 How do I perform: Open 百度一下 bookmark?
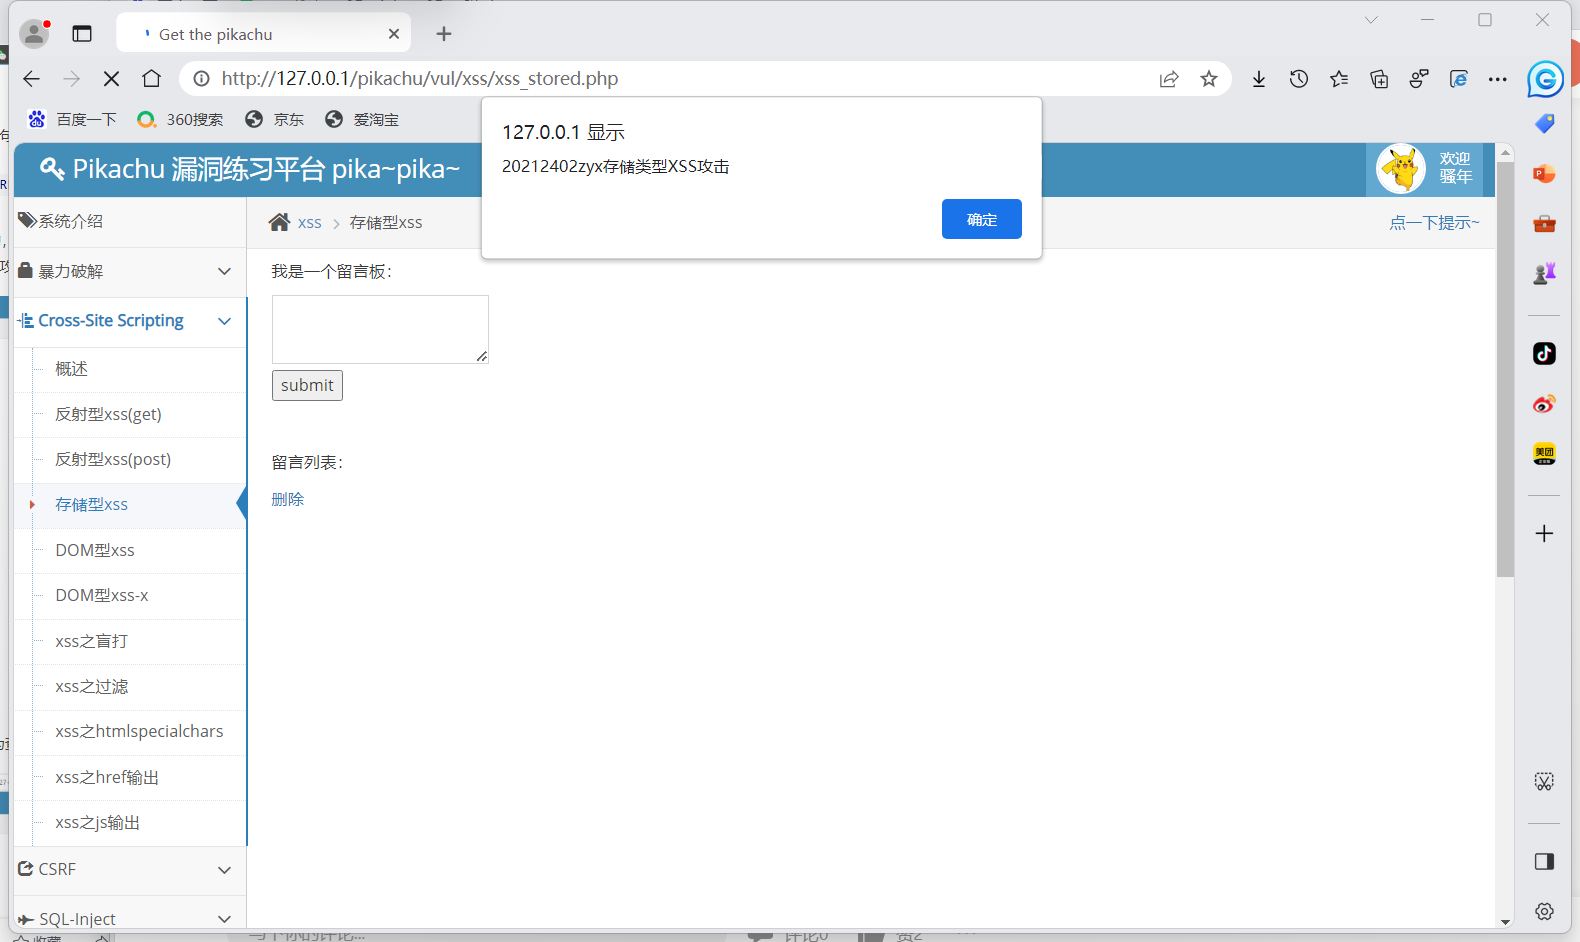[72, 119]
